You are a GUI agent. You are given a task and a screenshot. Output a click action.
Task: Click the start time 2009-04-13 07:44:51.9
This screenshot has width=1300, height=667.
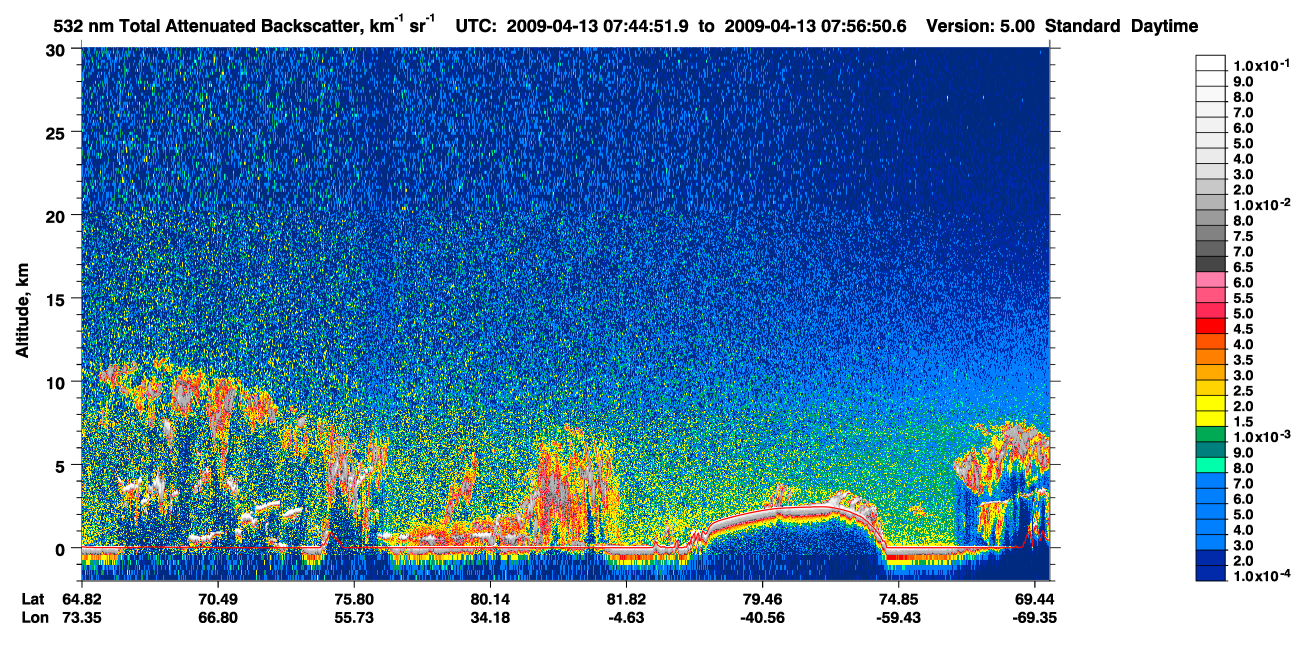point(599,27)
